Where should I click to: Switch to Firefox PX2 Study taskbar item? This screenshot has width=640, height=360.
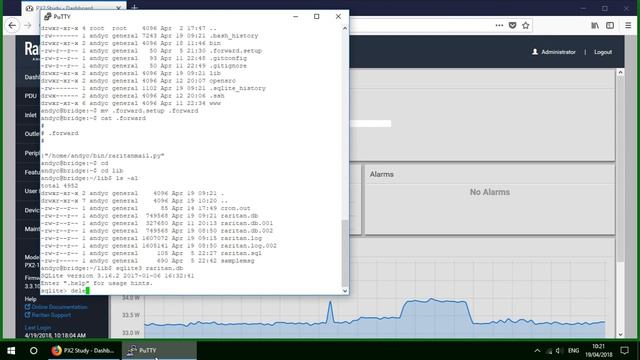84,350
